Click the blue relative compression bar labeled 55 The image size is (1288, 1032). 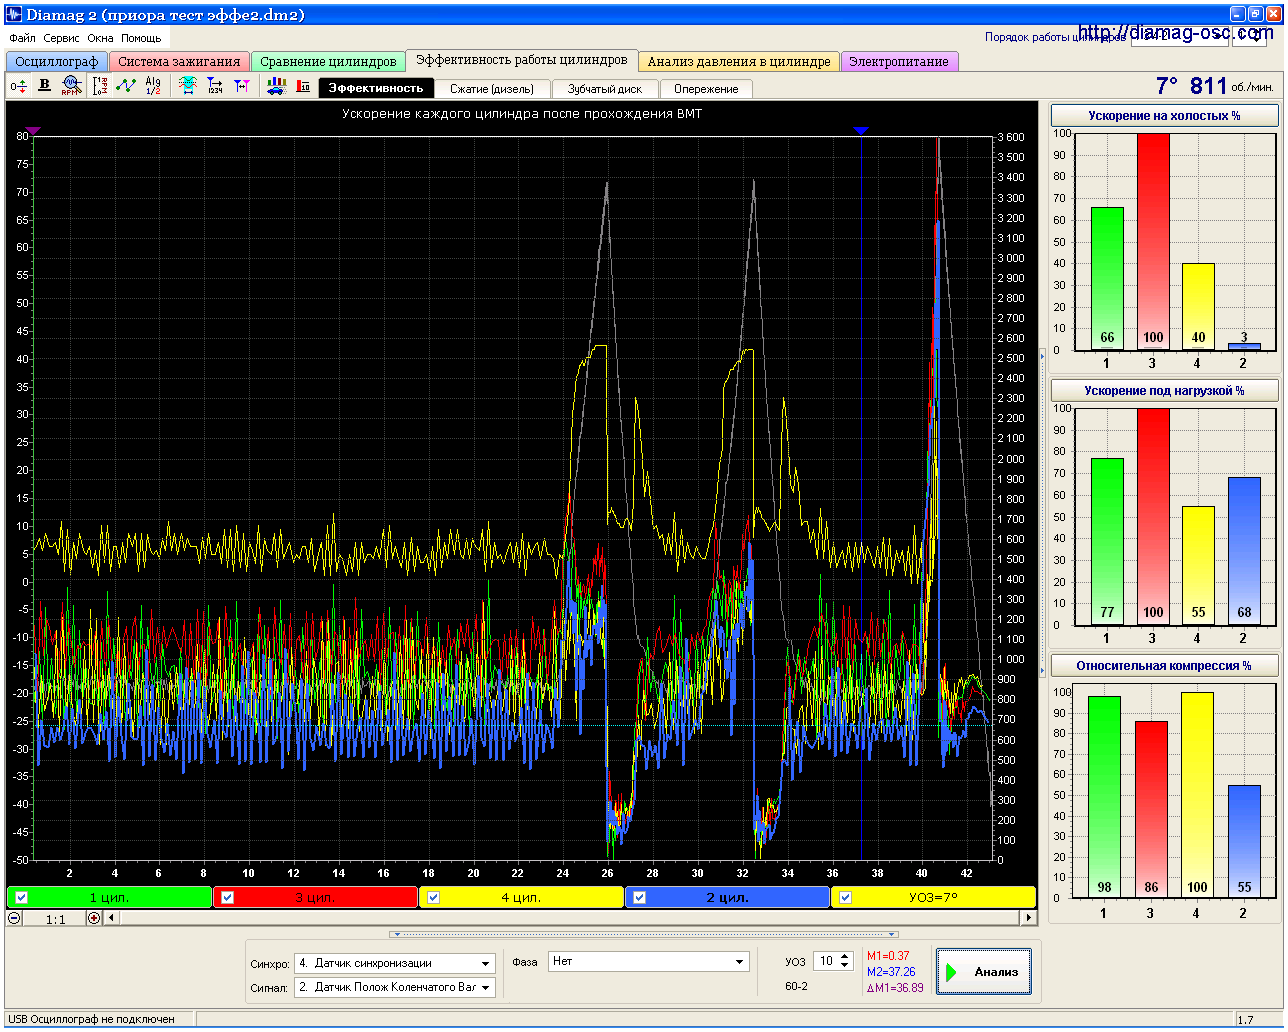(x=1244, y=841)
